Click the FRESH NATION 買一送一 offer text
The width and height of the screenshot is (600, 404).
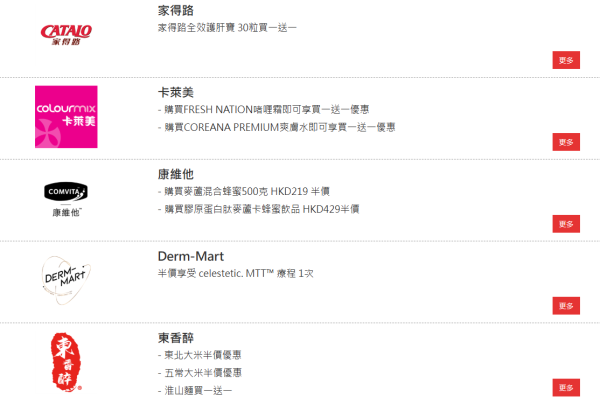[264, 109]
